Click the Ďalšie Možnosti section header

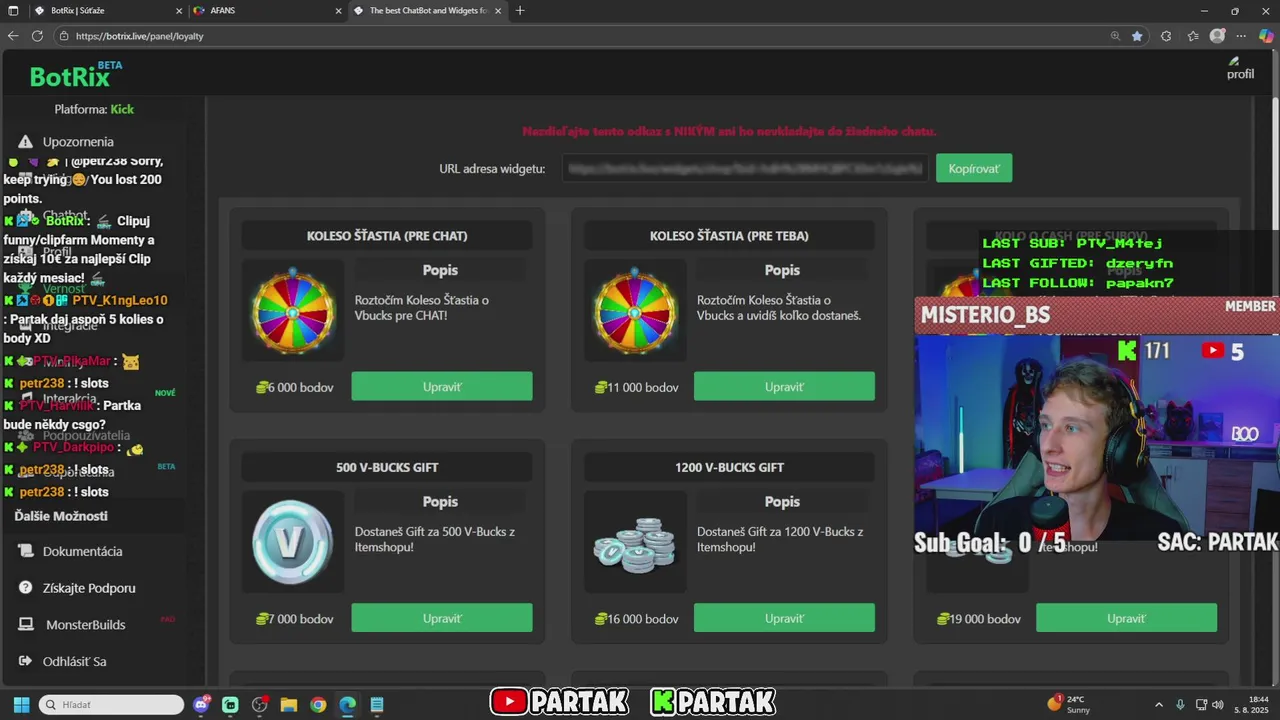click(61, 516)
